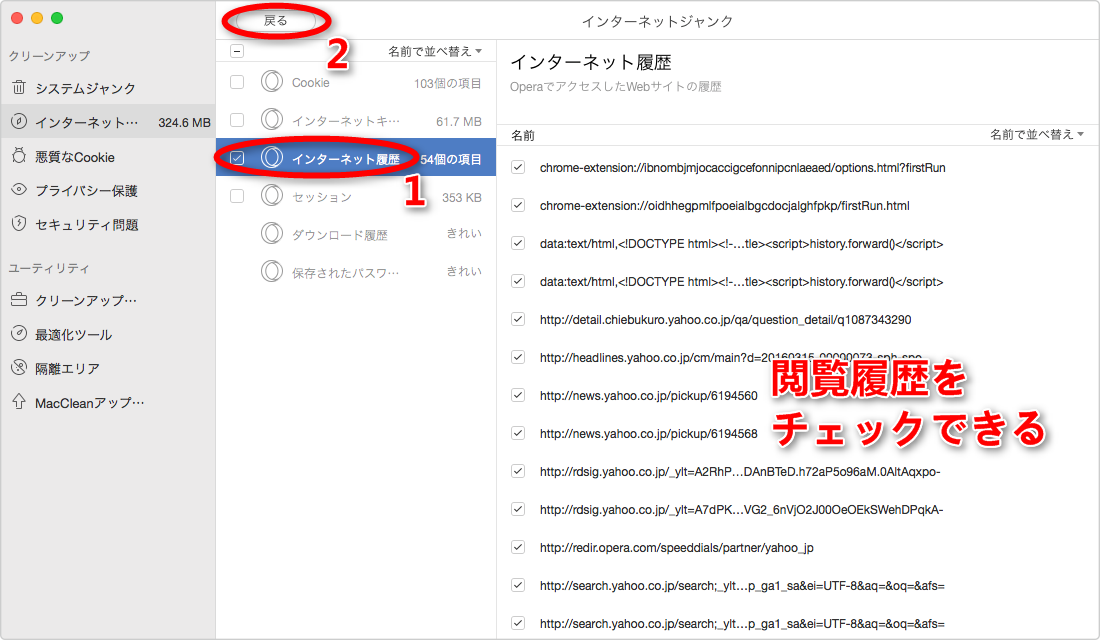Image resolution: width=1100 pixels, height=640 pixels.
Task: Uncheck the chiebukuro.yahoo.co.jp question entry
Action: pyautogui.click(x=518, y=319)
